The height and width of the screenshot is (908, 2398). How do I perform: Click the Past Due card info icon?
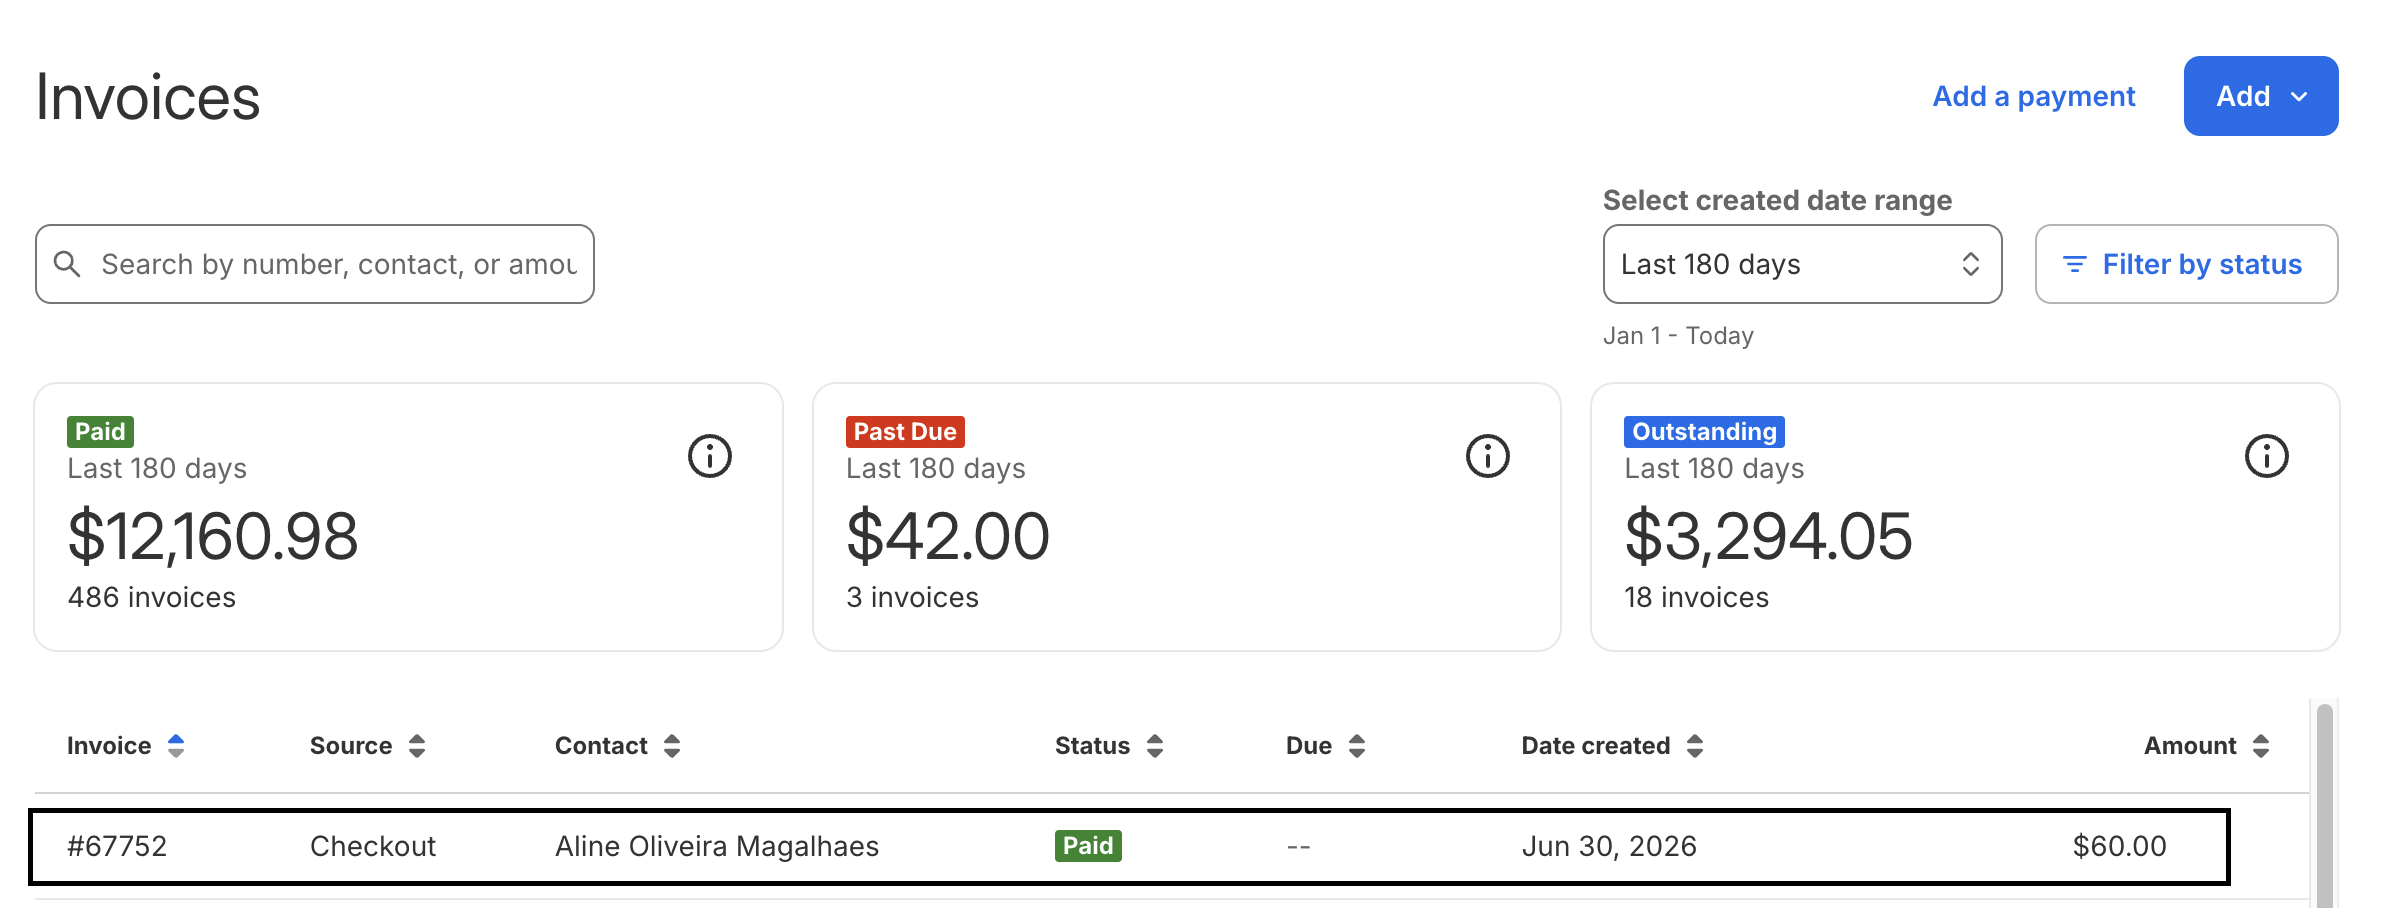tap(1487, 456)
